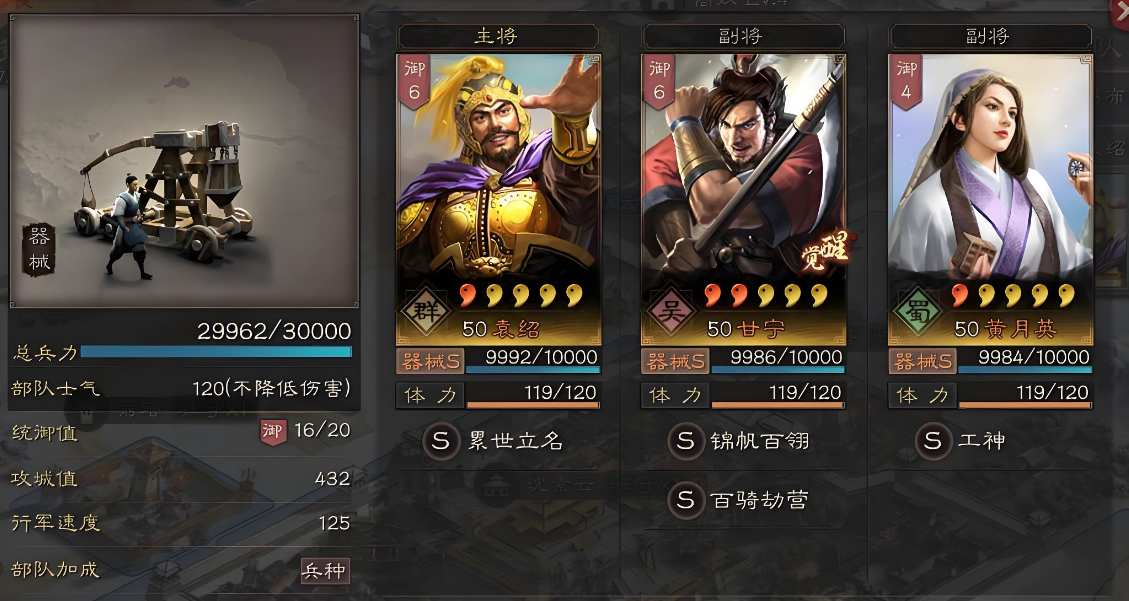Select the 主将 slot header
1129x601 pixels.
[x=498, y=36]
